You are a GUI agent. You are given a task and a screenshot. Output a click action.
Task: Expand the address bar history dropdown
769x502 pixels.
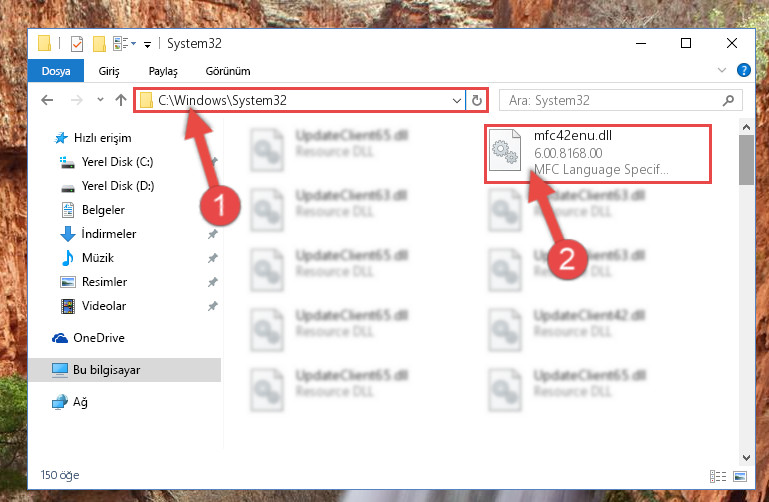pos(457,100)
